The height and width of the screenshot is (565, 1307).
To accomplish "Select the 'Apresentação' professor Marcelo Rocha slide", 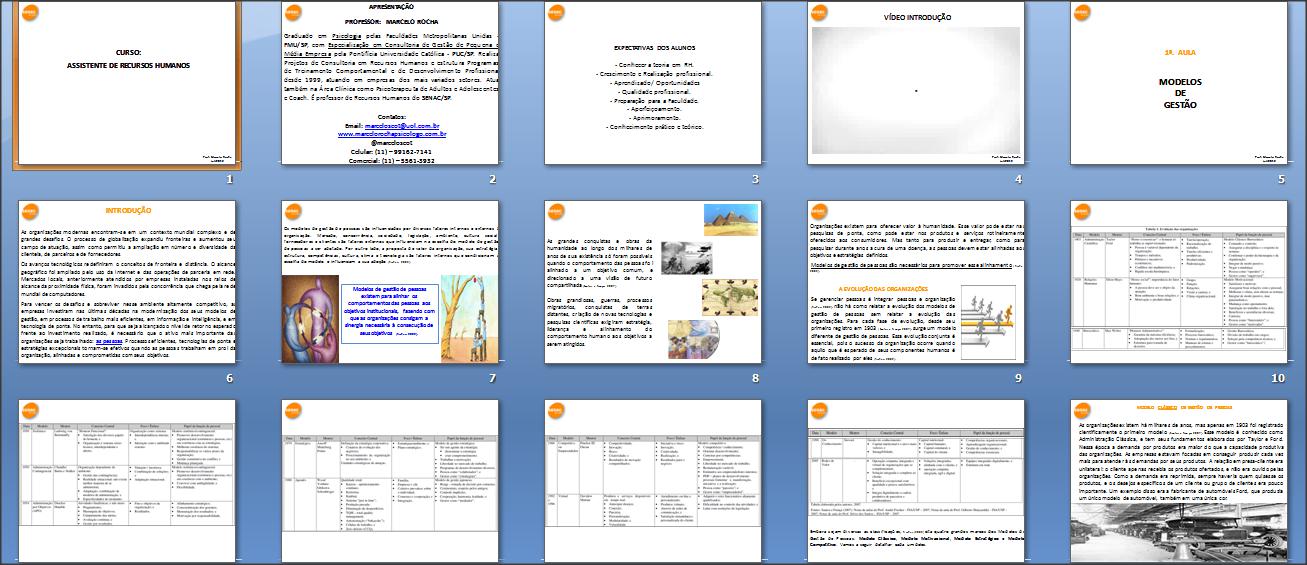I will [390, 82].
